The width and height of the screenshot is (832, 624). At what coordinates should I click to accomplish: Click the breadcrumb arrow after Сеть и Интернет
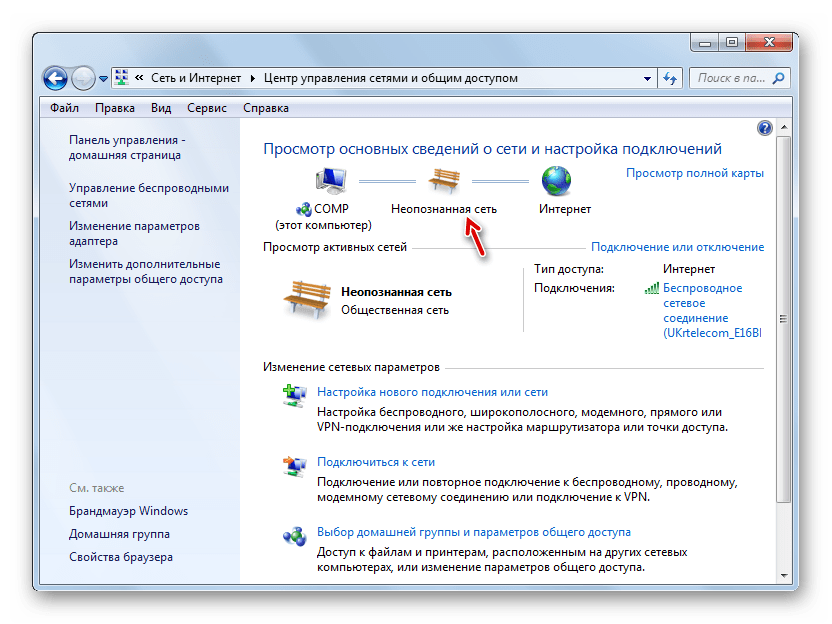click(253, 79)
